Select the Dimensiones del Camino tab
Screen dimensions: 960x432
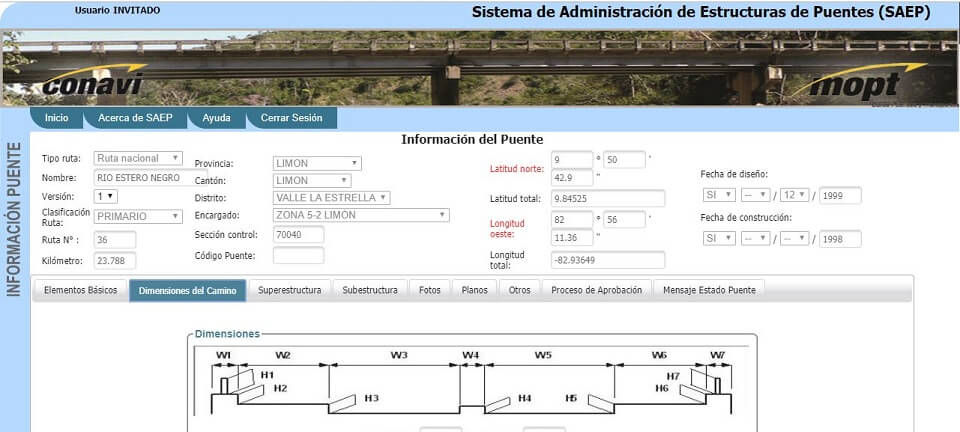pos(187,291)
